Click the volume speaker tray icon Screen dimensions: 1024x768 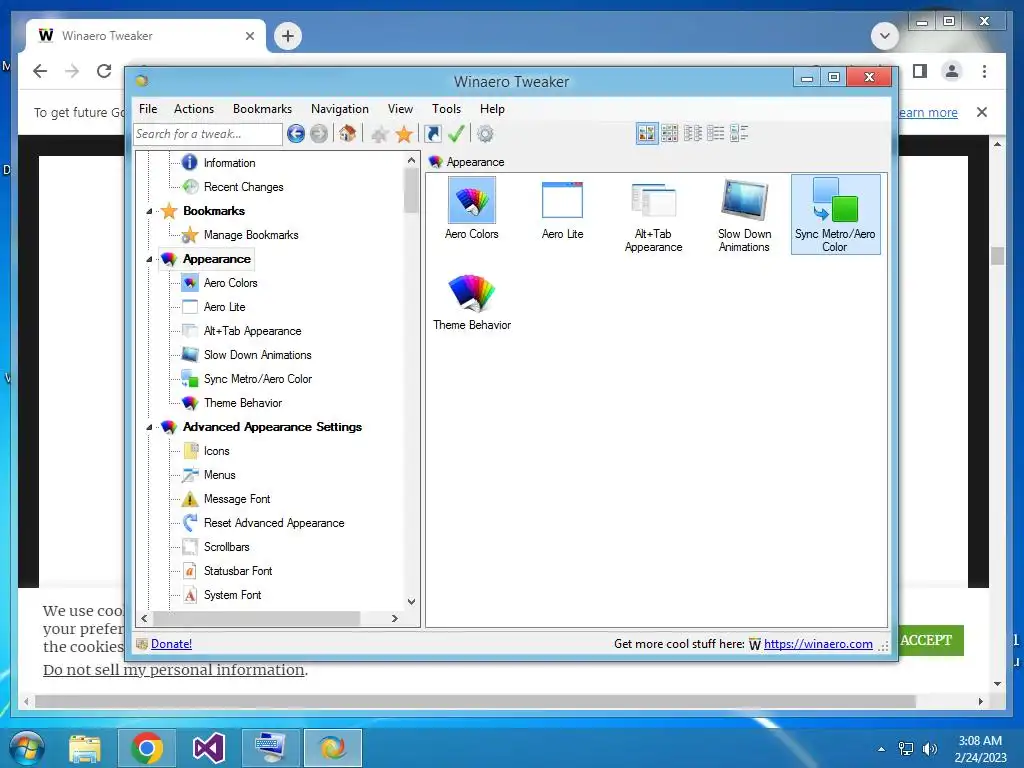coord(929,749)
